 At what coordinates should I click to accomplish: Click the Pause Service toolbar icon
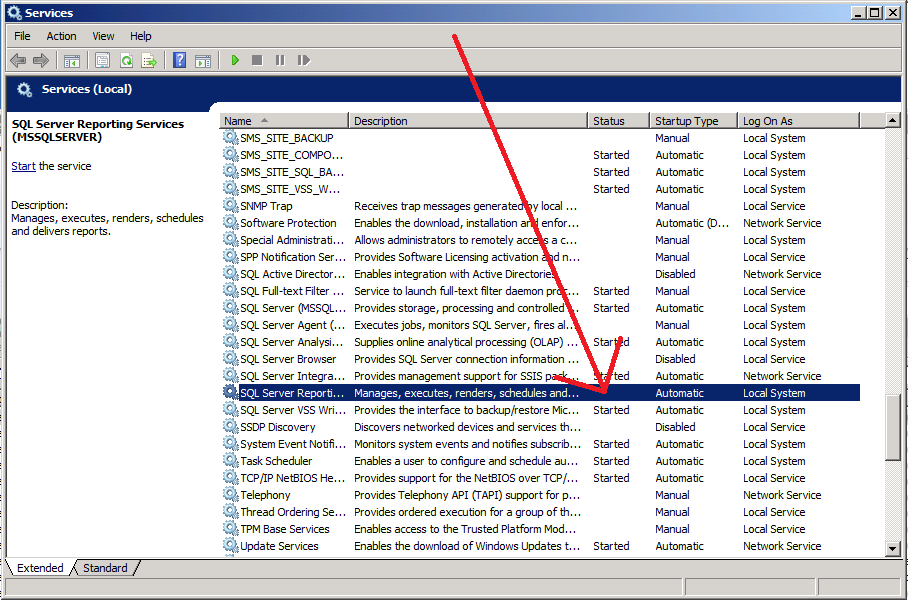coord(280,60)
